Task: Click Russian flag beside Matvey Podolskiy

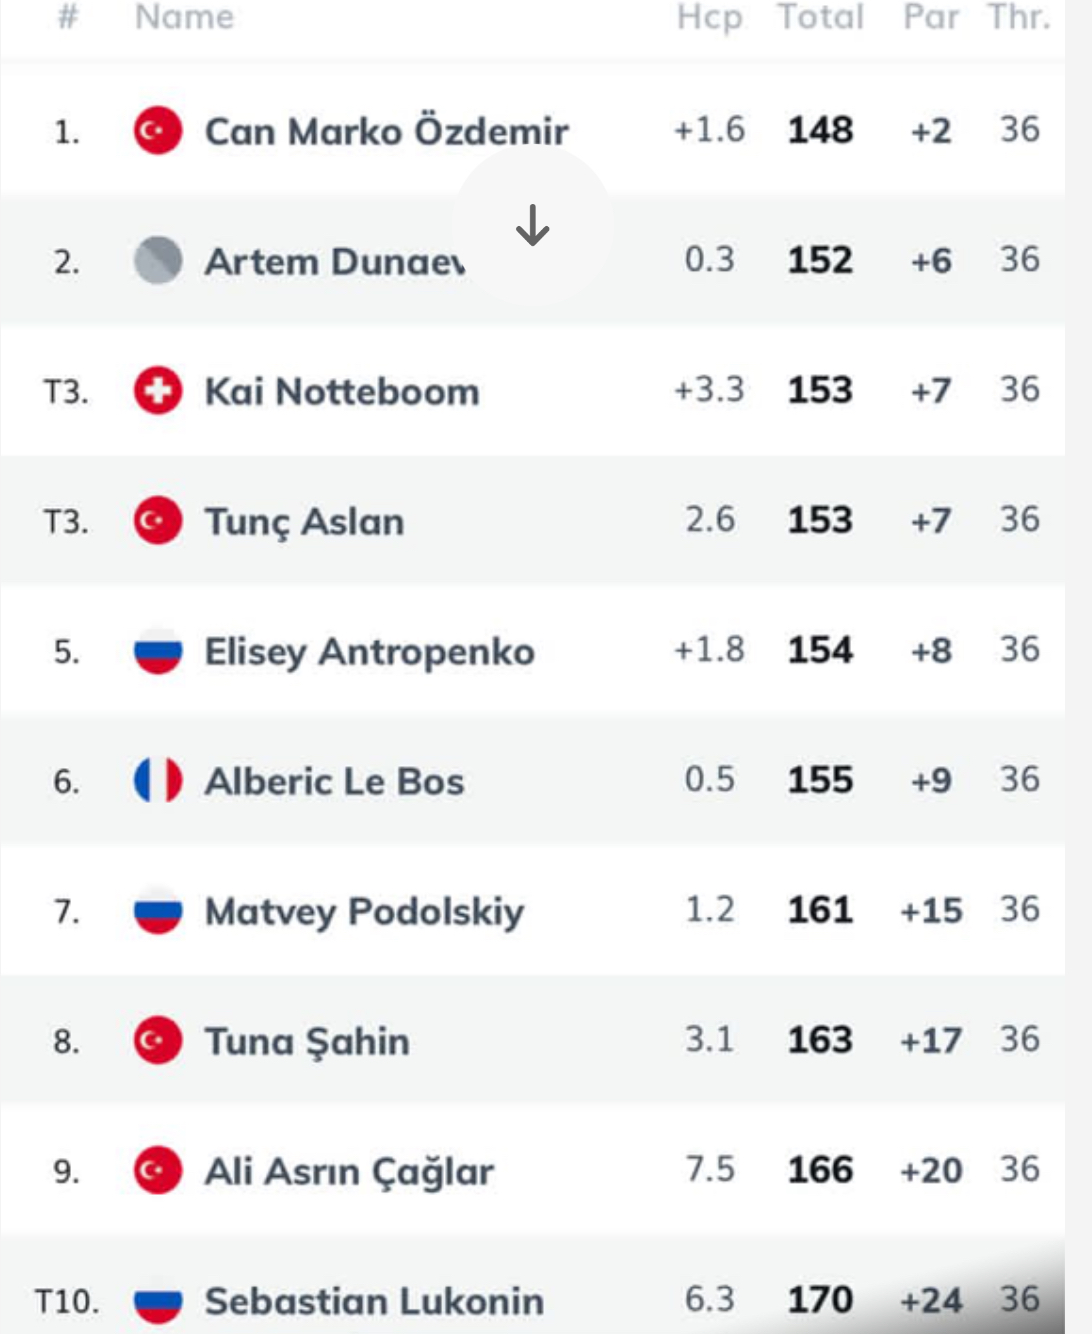Action: pyautogui.click(x=158, y=911)
